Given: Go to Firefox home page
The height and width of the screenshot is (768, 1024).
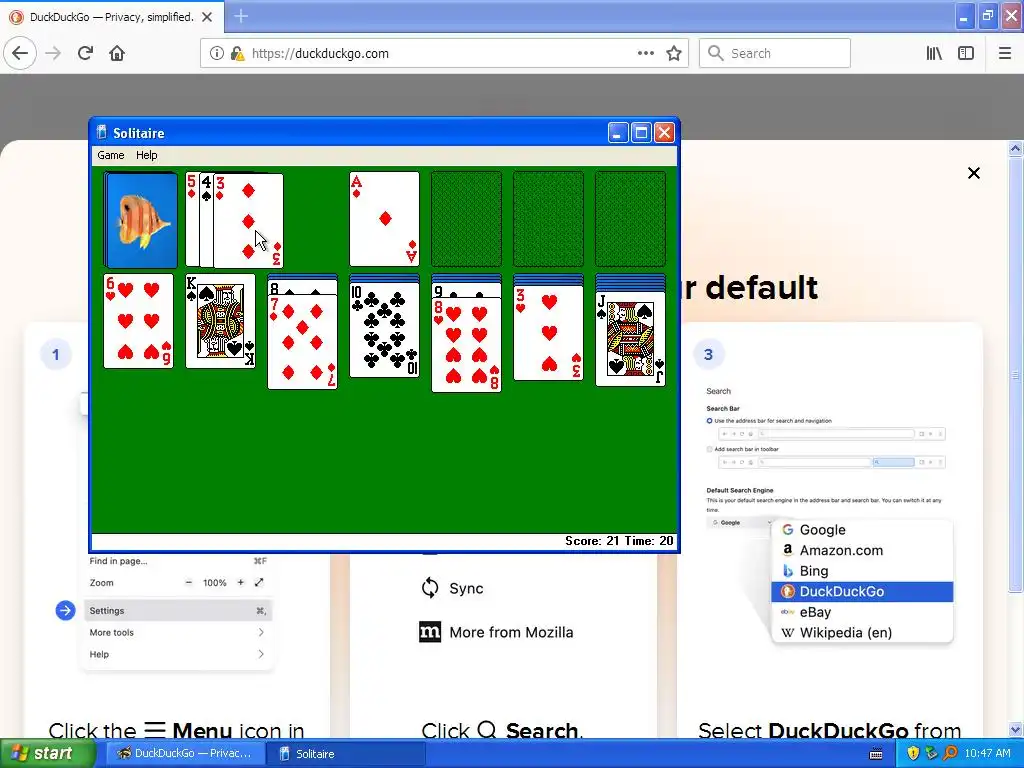Looking at the screenshot, I should 117,53.
